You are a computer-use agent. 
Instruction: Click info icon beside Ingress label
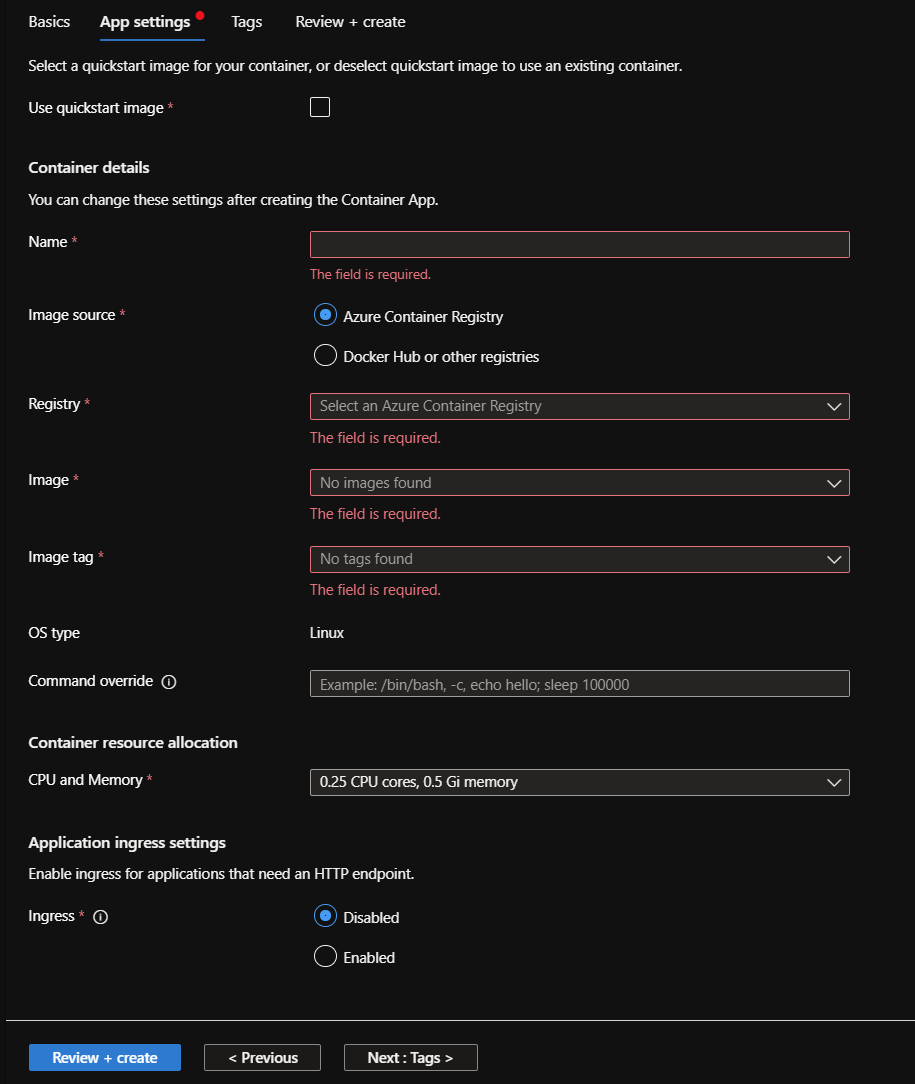(x=100, y=917)
